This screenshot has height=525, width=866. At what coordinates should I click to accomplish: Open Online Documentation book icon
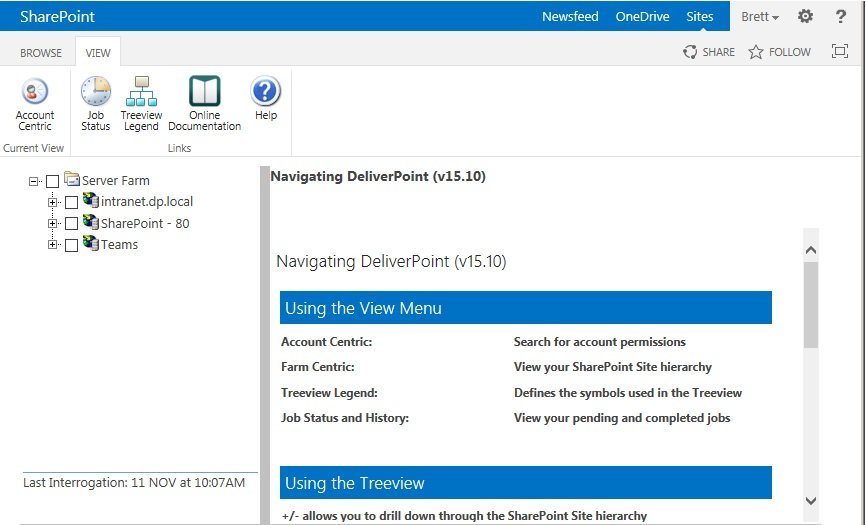click(204, 91)
